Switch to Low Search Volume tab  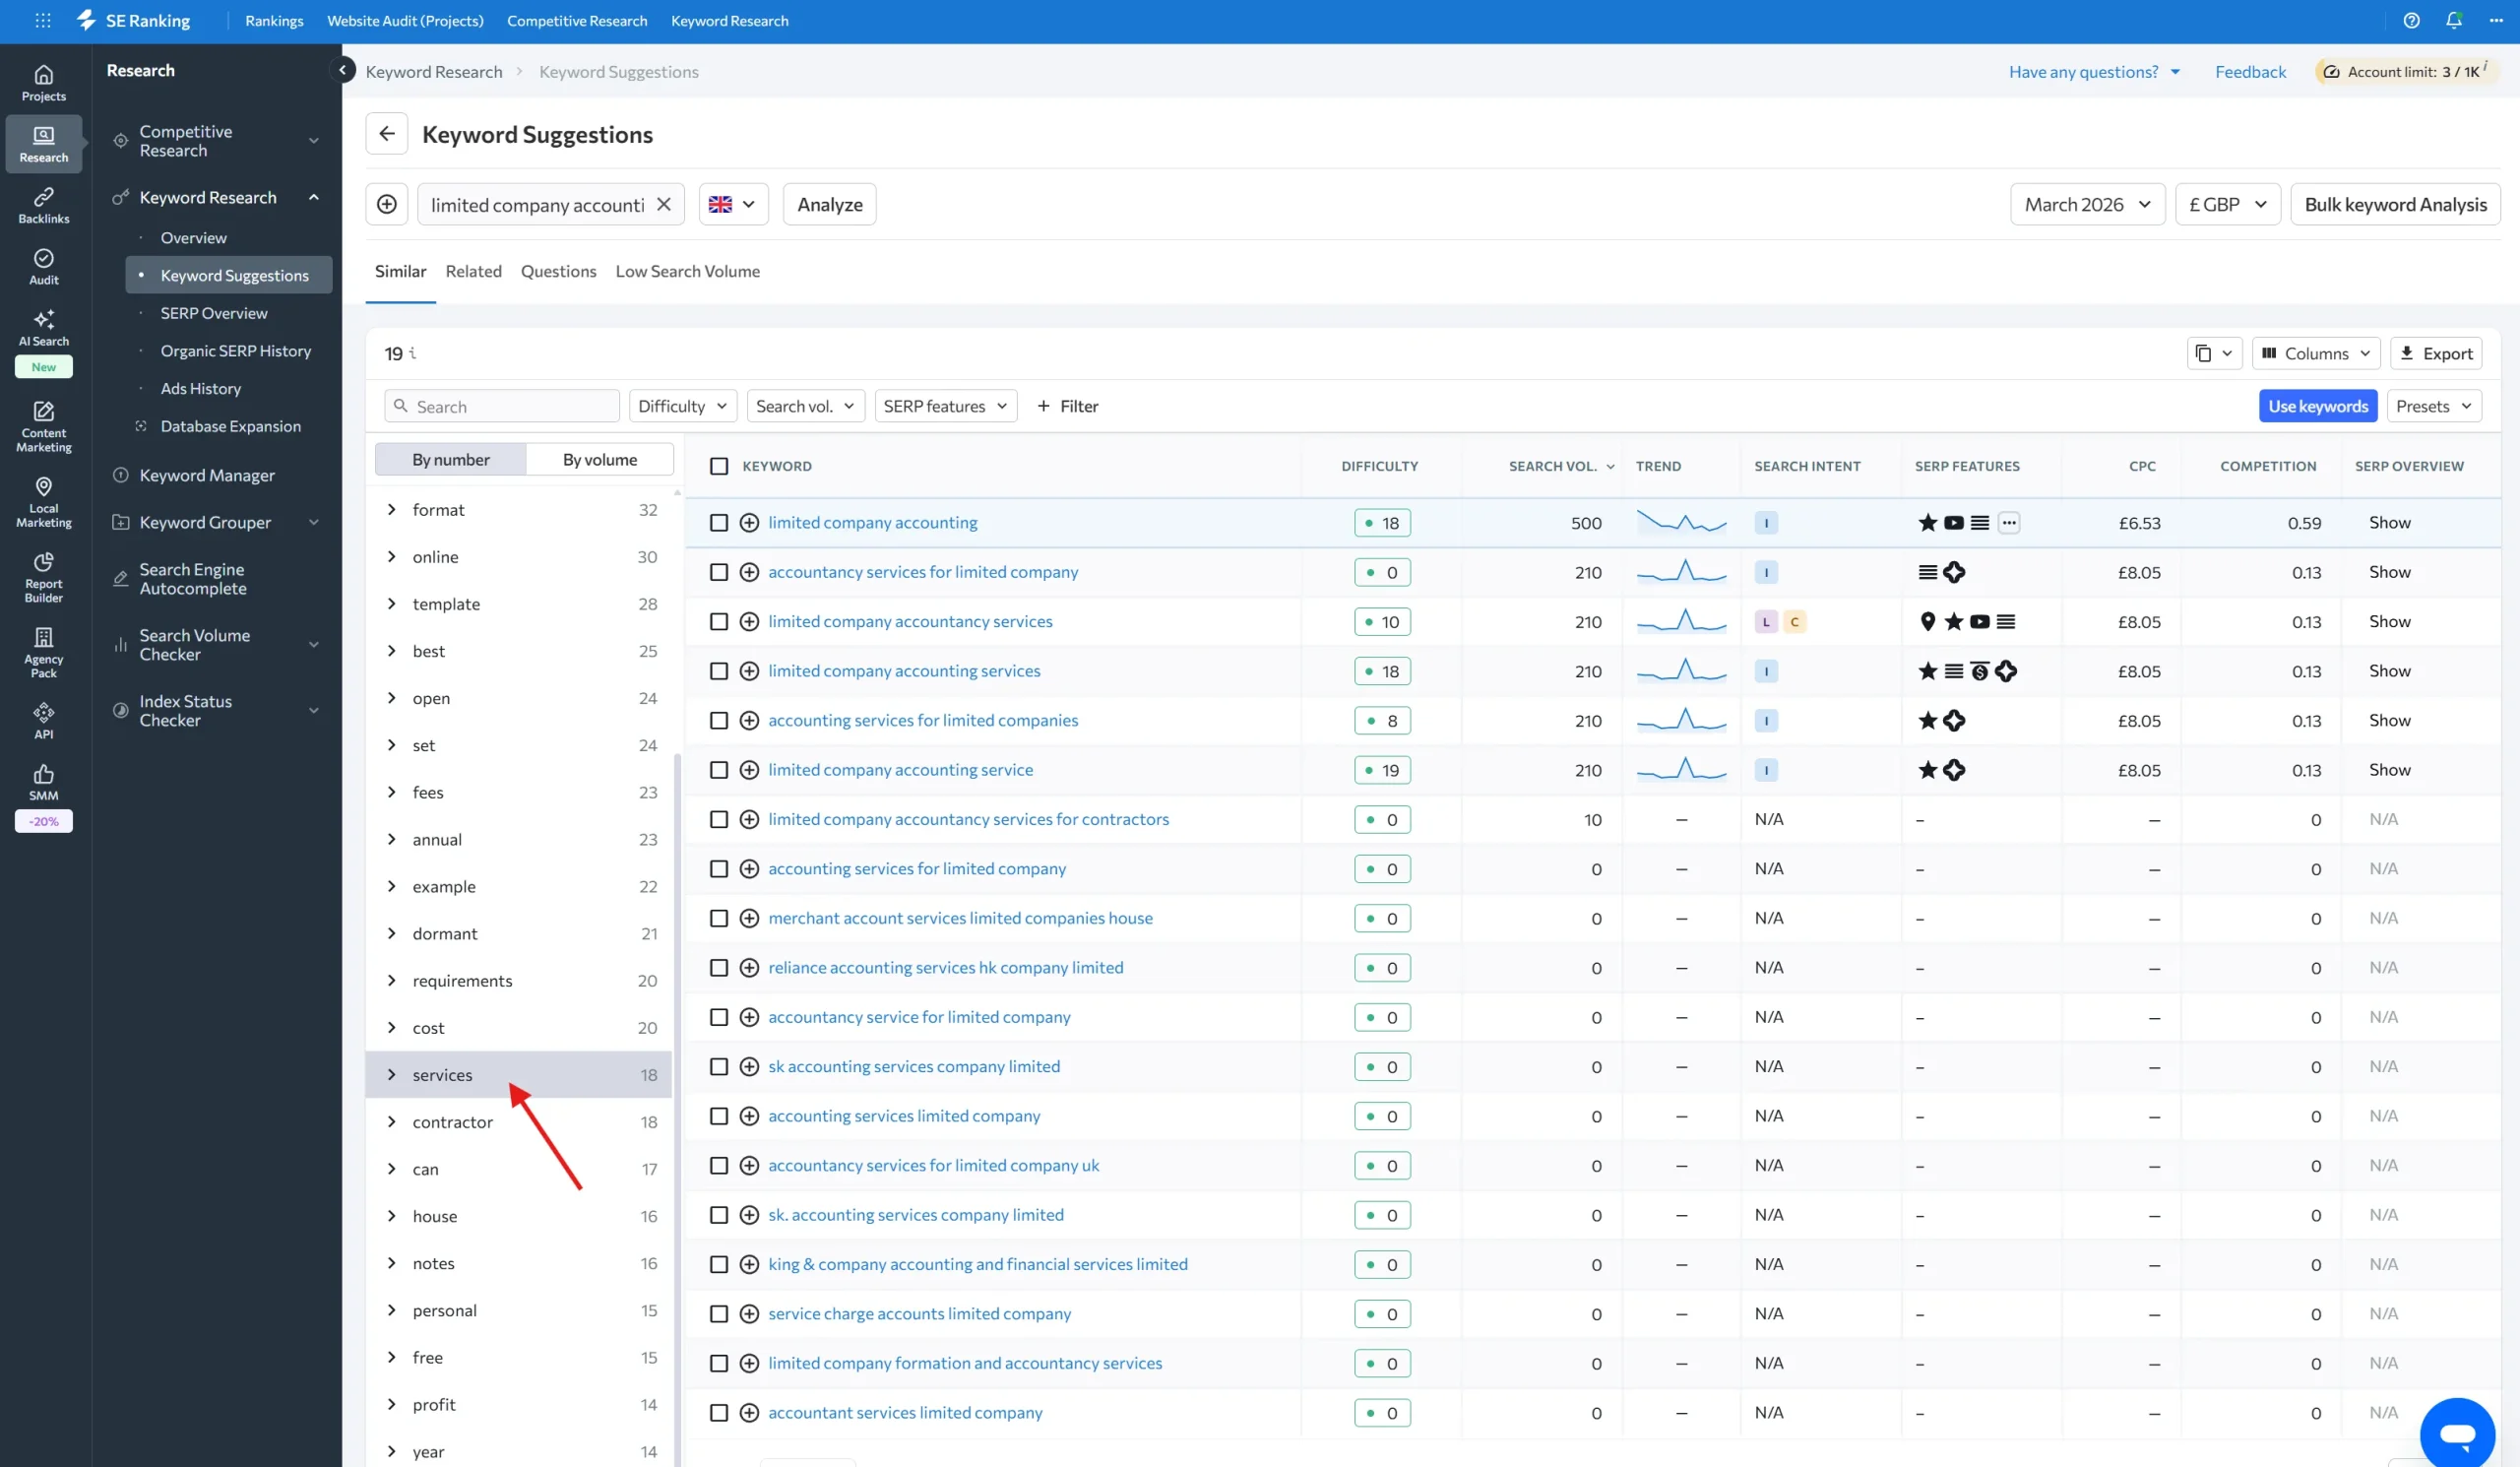[x=687, y=271]
